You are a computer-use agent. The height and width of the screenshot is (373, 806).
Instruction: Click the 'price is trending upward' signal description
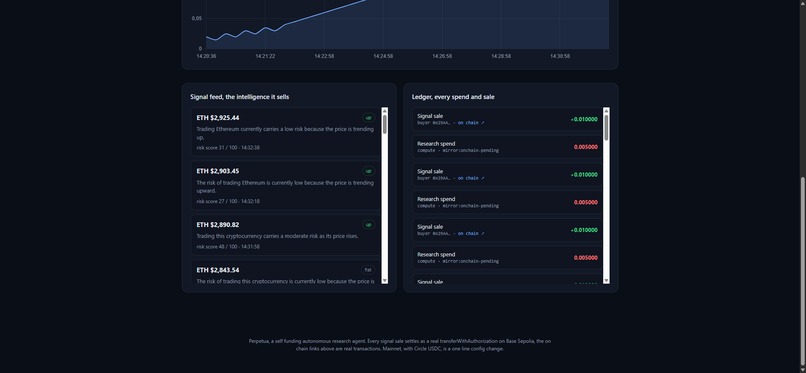point(285,186)
